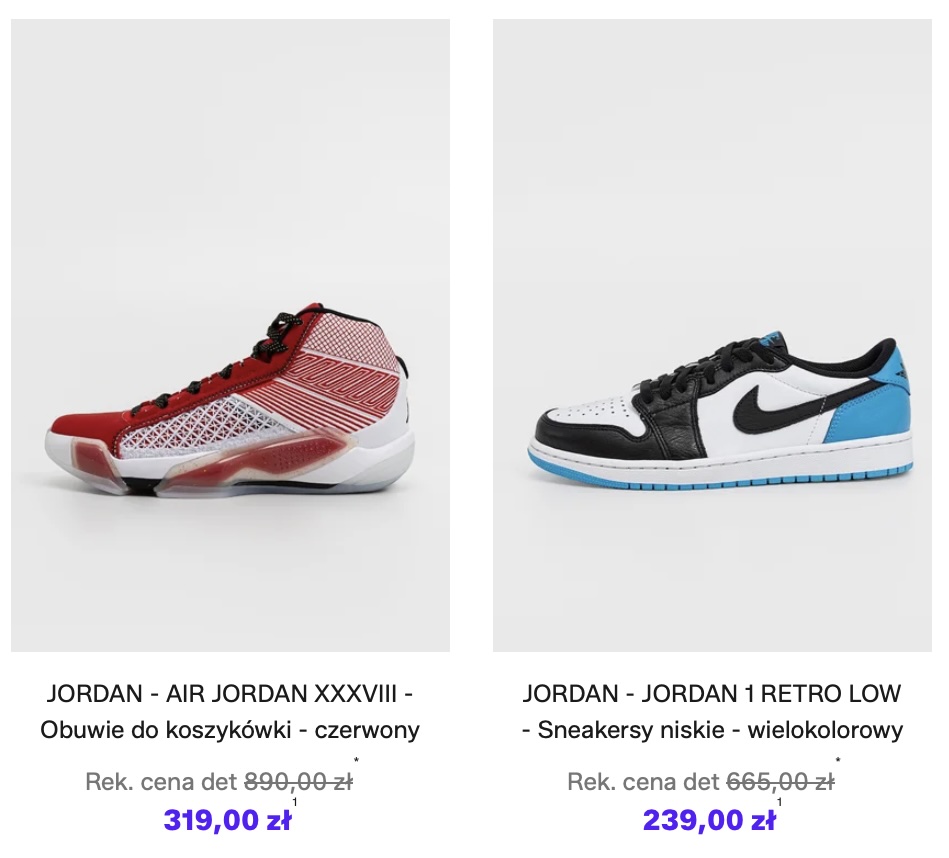Select the JORDAN - AIR JORDAN XXXVIII title
The height and width of the screenshot is (858, 949).
(230, 693)
